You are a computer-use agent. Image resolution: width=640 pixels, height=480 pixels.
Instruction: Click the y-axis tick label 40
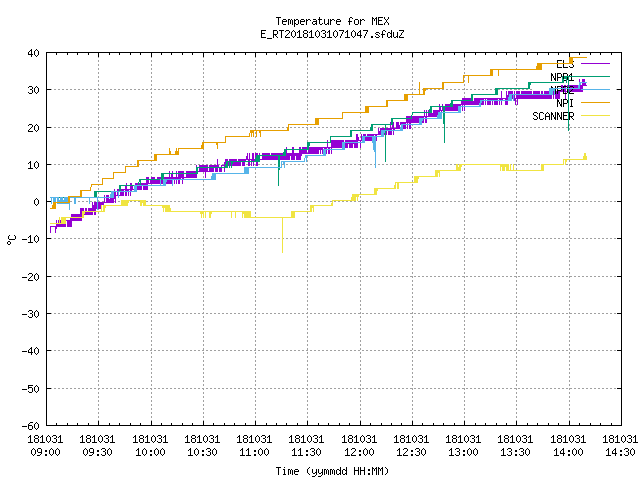coord(33,53)
